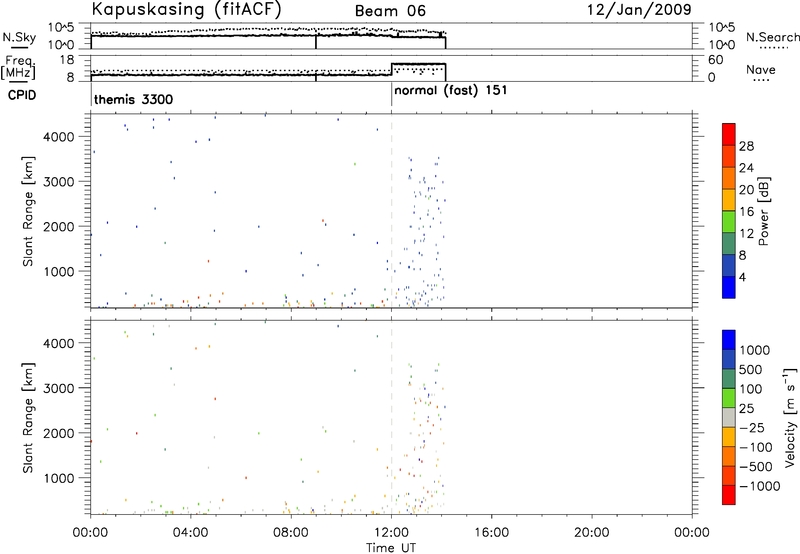Click the Power [dB] colorbar title
This screenshot has height=554, width=800.
(x=763, y=211)
